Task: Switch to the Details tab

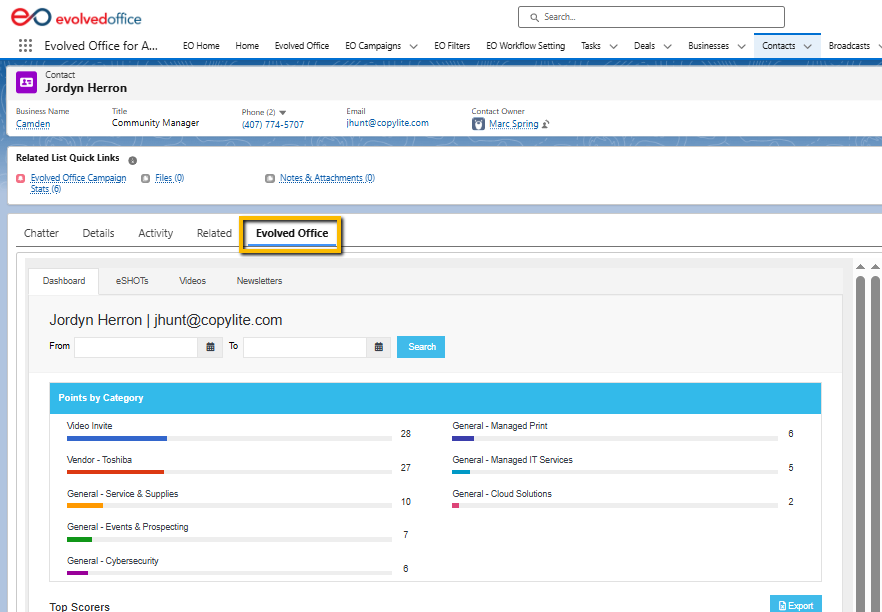Action: 98,233
